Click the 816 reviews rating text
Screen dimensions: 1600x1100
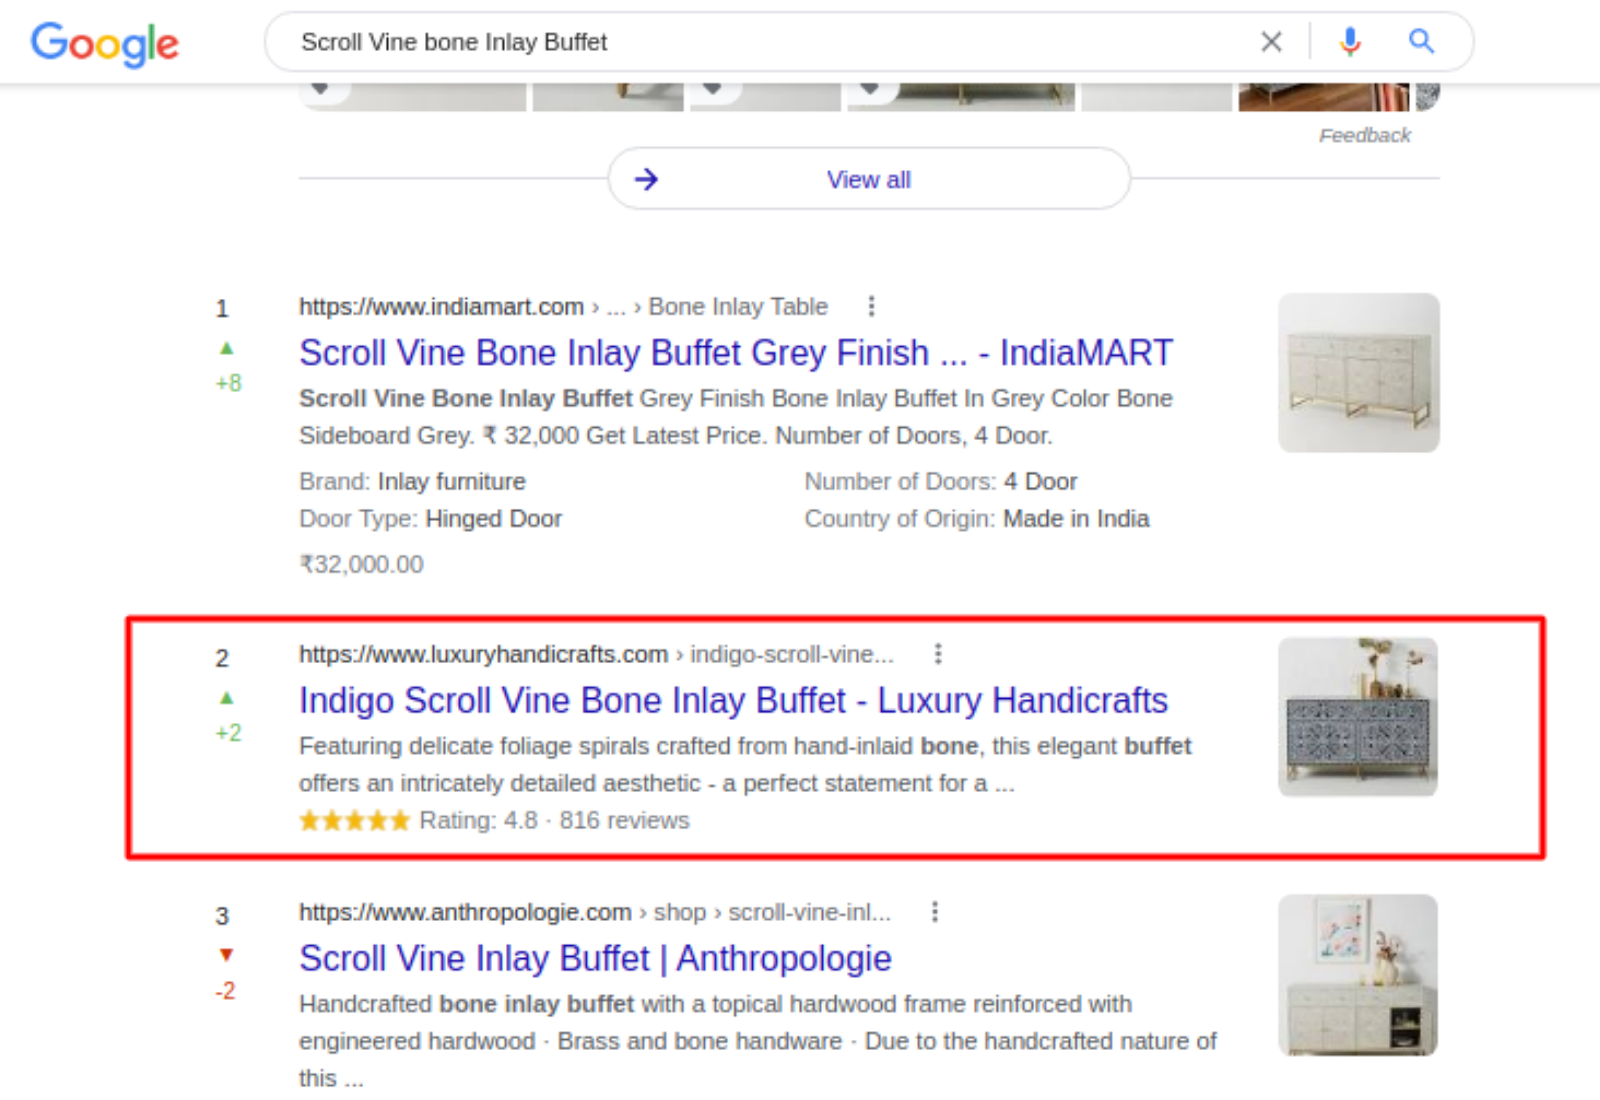(x=624, y=821)
